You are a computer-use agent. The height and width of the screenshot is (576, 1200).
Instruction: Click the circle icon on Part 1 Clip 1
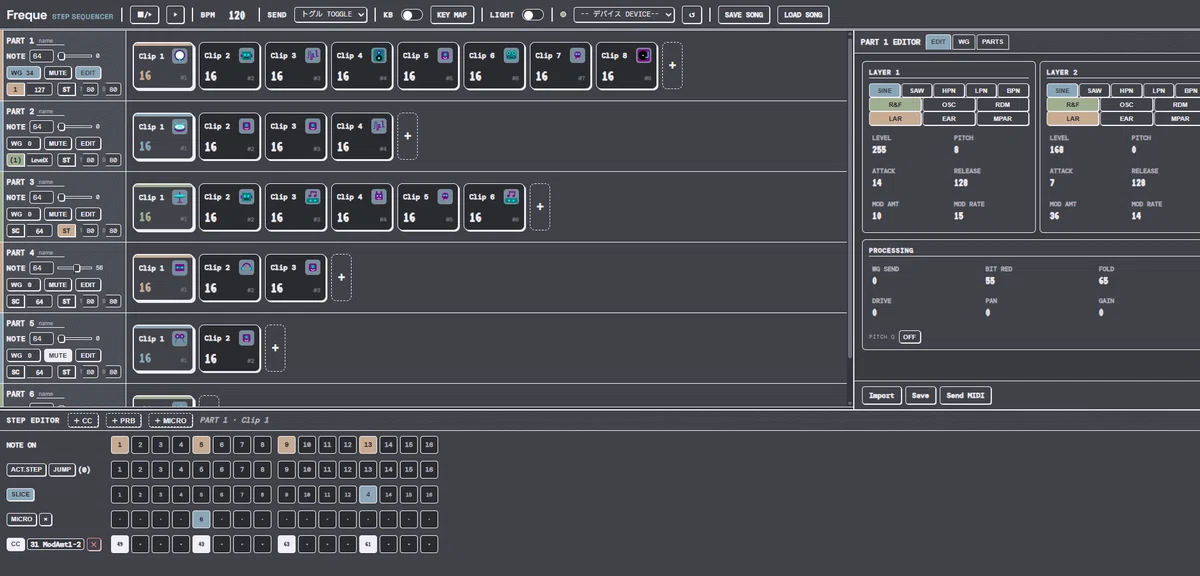click(179, 56)
